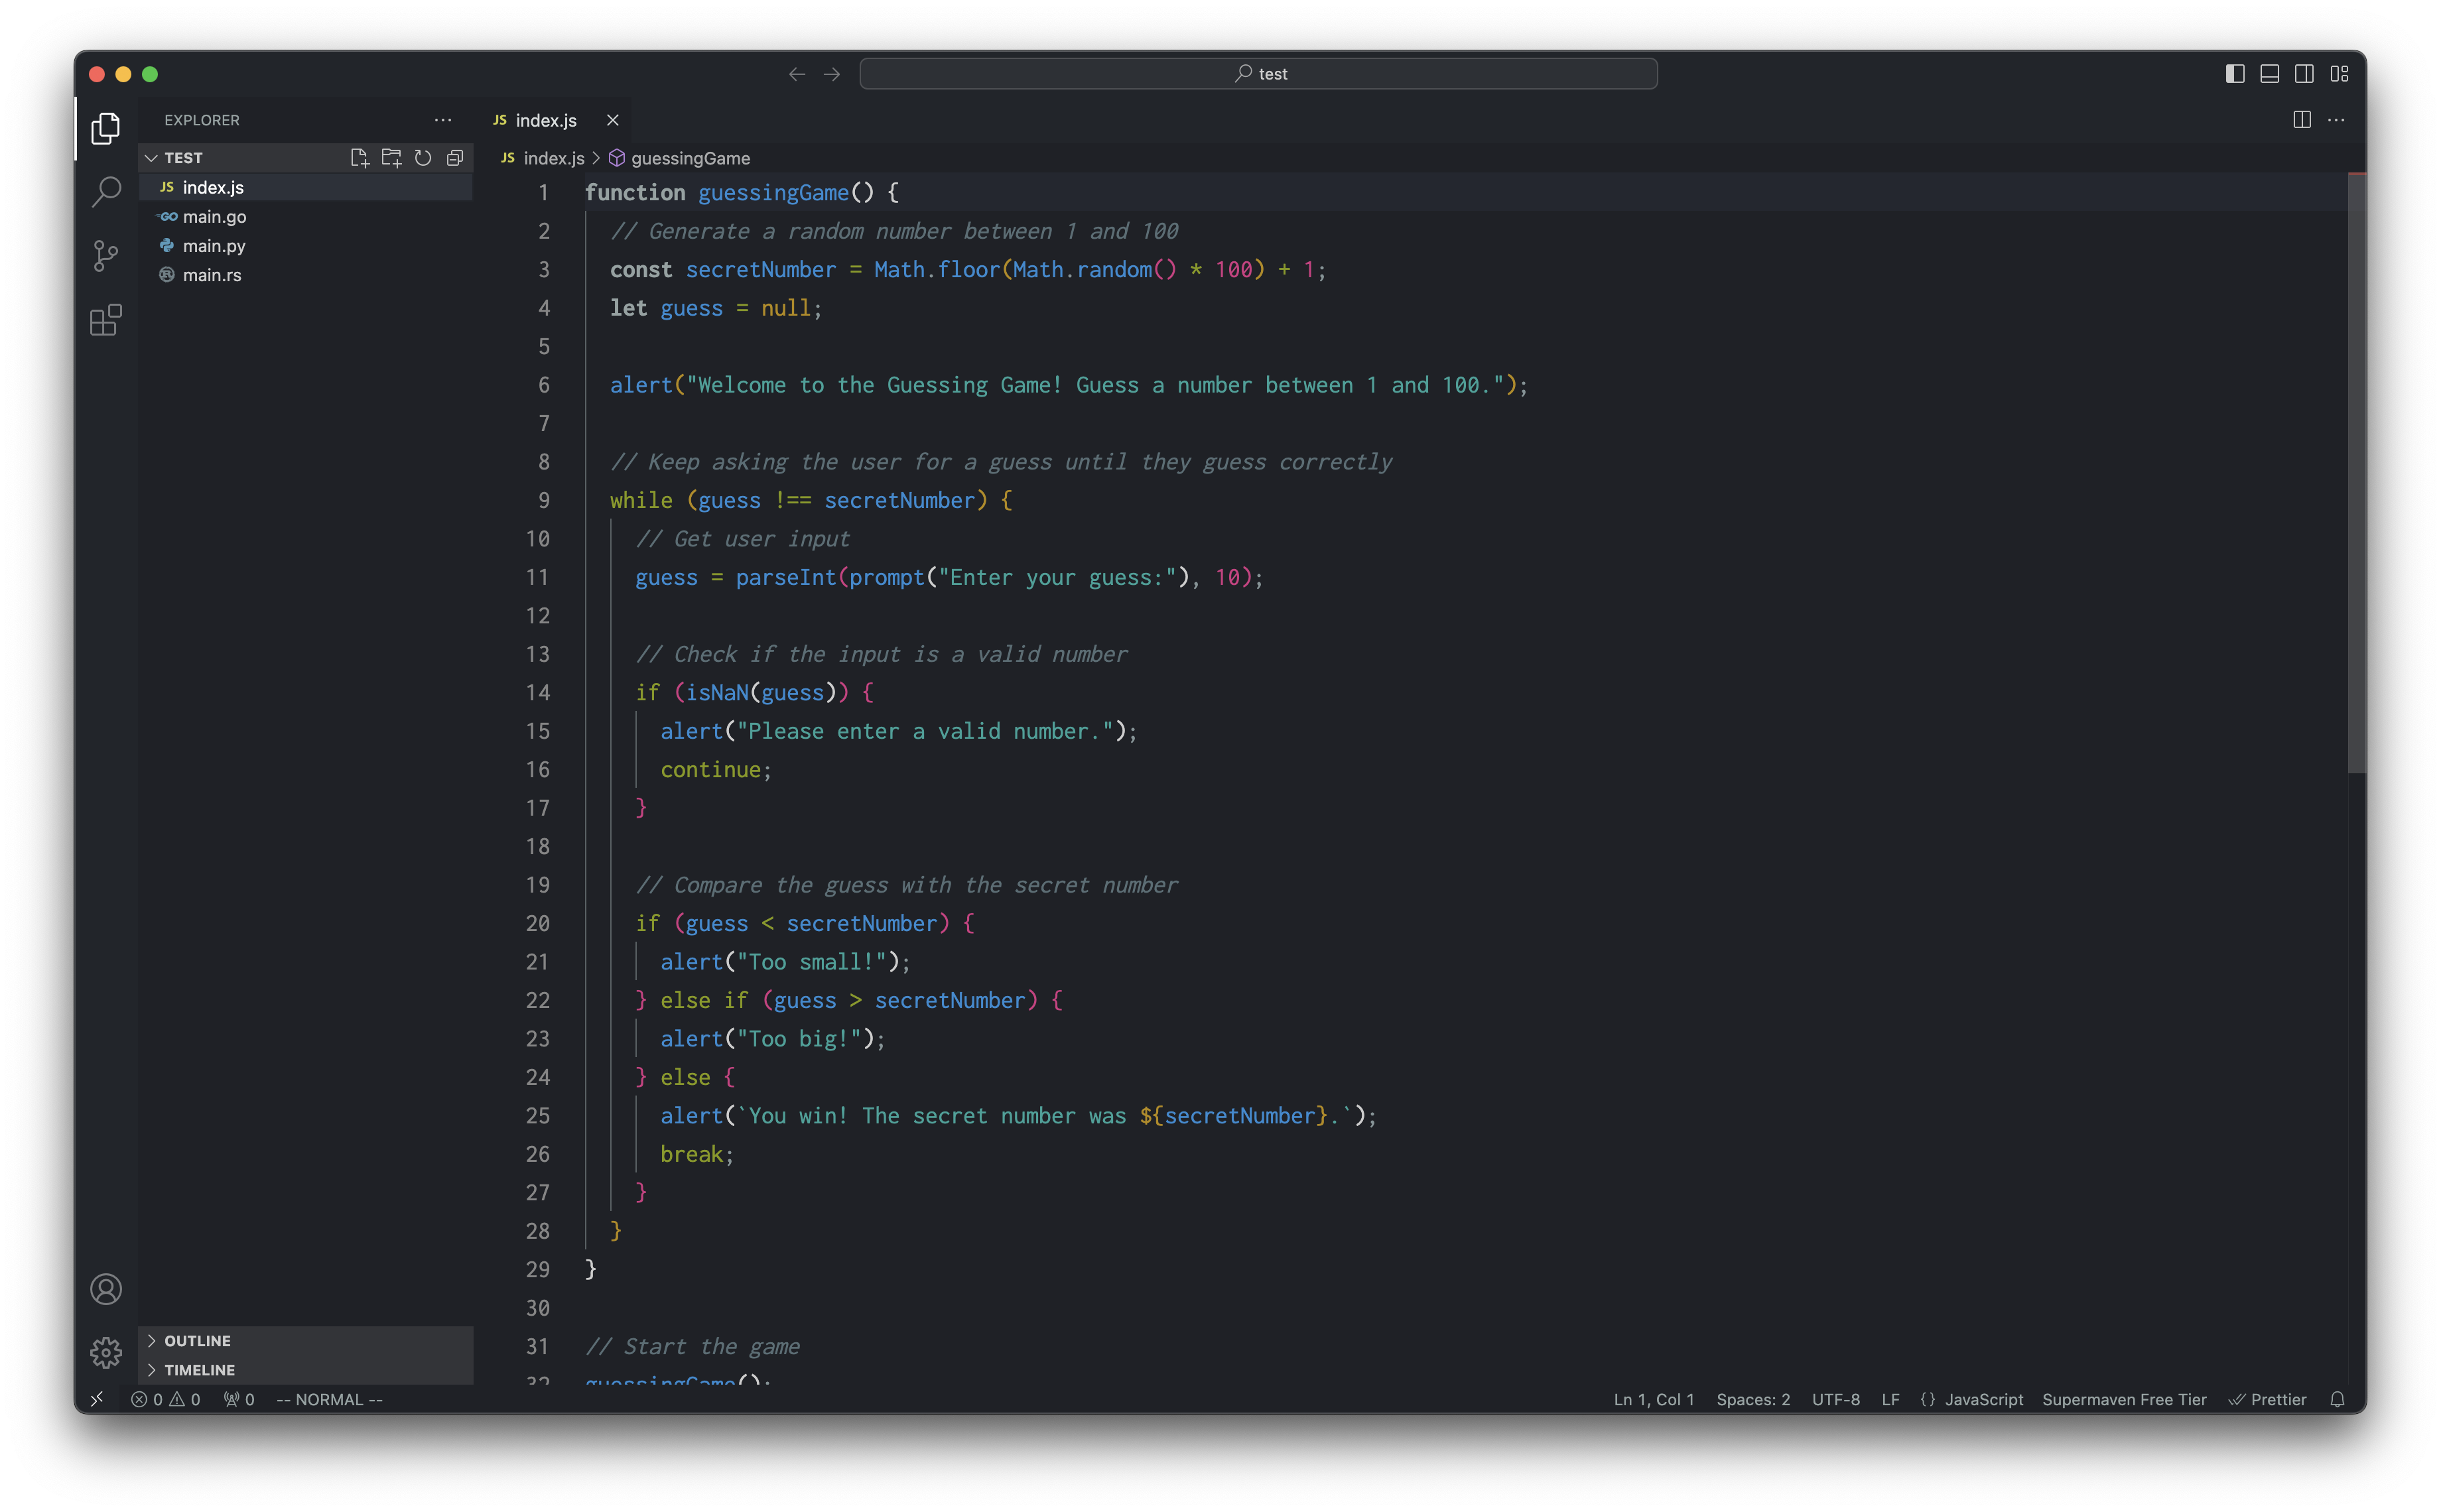Image resolution: width=2441 pixels, height=1512 pixels.
Task: Open the guessingGame breadcrumb dropdown
Action: tap(680, 158)
